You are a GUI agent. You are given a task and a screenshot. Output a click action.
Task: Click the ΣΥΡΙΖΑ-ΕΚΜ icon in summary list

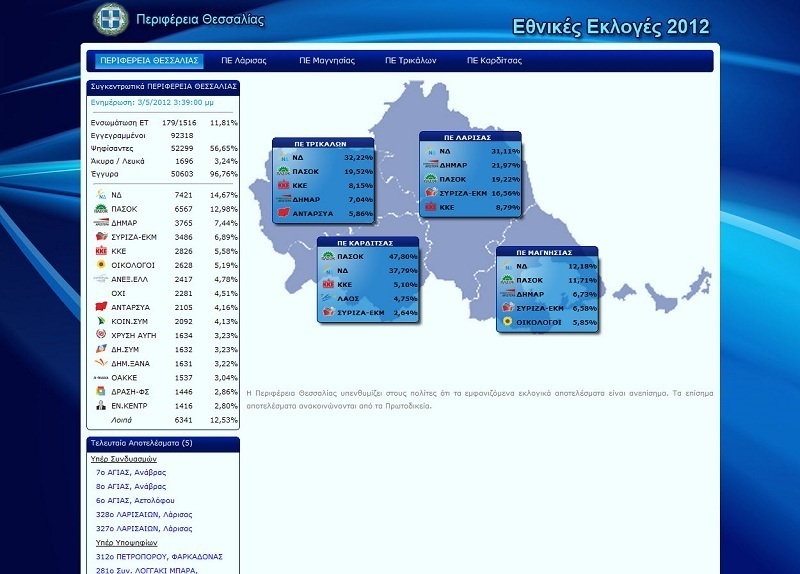point(101,237)
